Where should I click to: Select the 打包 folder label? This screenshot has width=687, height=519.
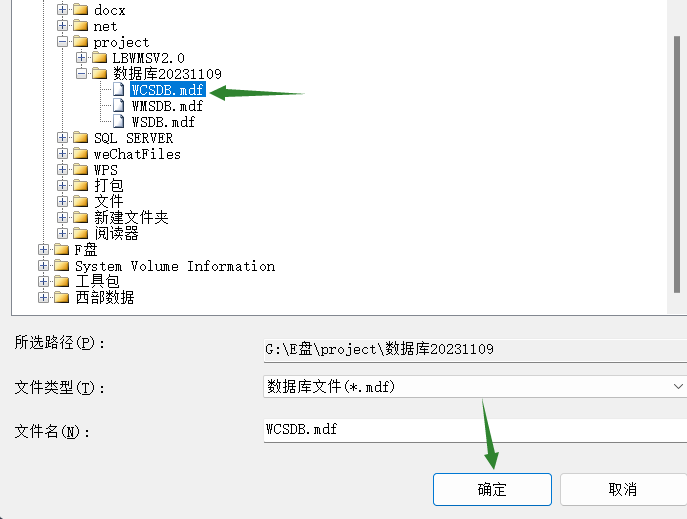tap(109, 186)
